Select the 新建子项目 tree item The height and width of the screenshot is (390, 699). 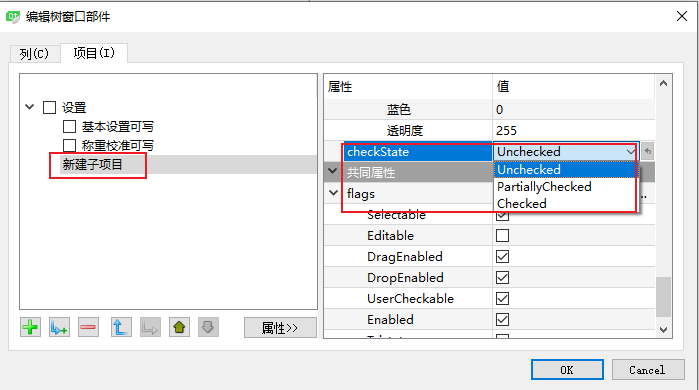[x=92, y=164]
